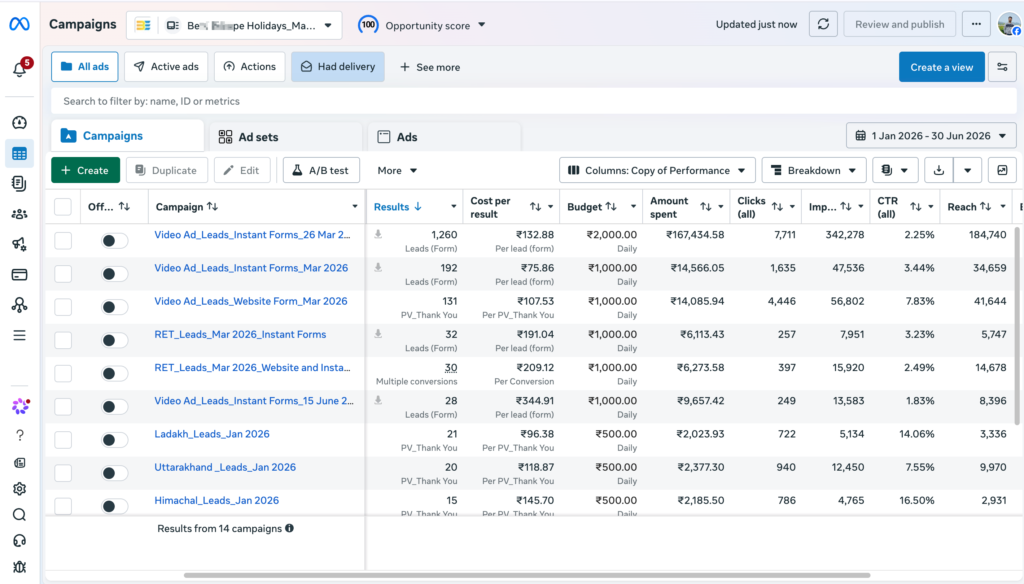This screenshot has width=1024, height=584.
Task: Sort by the Results column header
Action: coord(398,206)
